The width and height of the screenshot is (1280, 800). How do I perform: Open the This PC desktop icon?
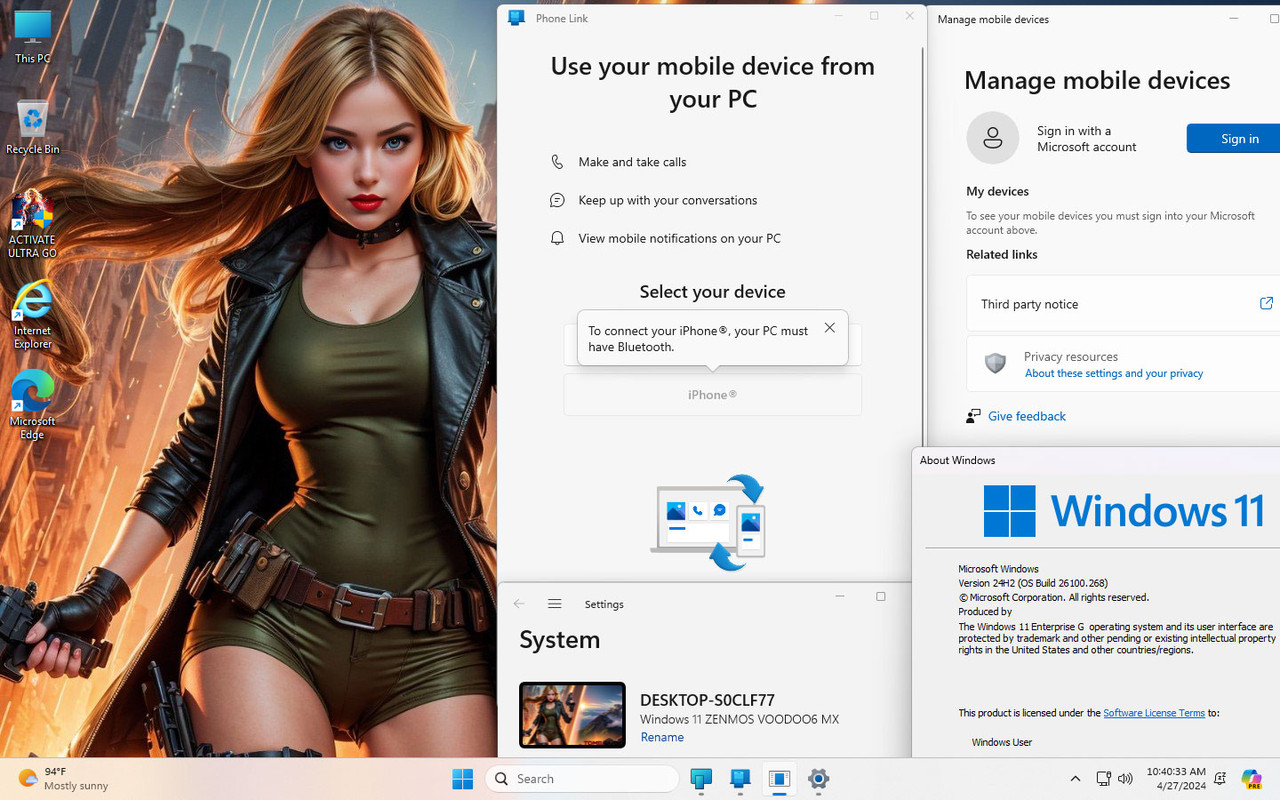(32, 36)
